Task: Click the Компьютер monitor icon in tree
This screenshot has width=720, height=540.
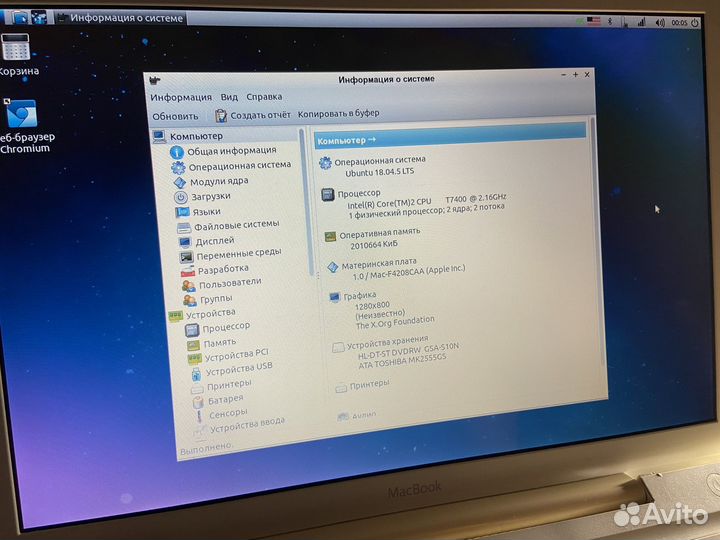Action: pyautogui.click(x=159, y=137)
